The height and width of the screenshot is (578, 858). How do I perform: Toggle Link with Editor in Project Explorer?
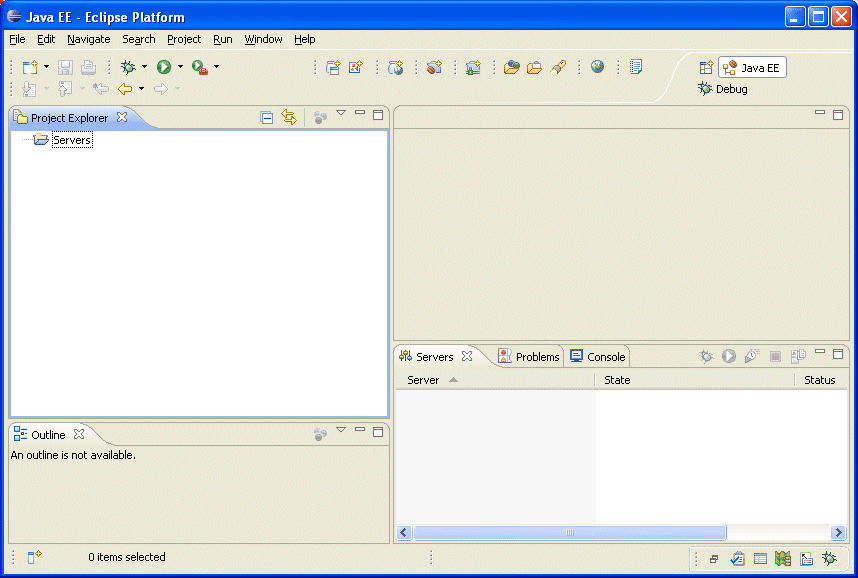(289, 117)
